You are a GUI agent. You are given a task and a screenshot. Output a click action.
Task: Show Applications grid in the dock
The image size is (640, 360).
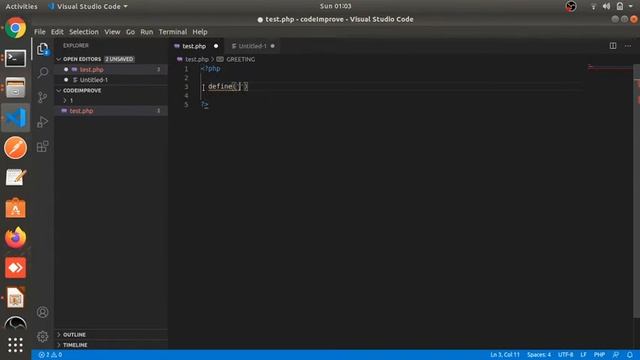(16, 345)
